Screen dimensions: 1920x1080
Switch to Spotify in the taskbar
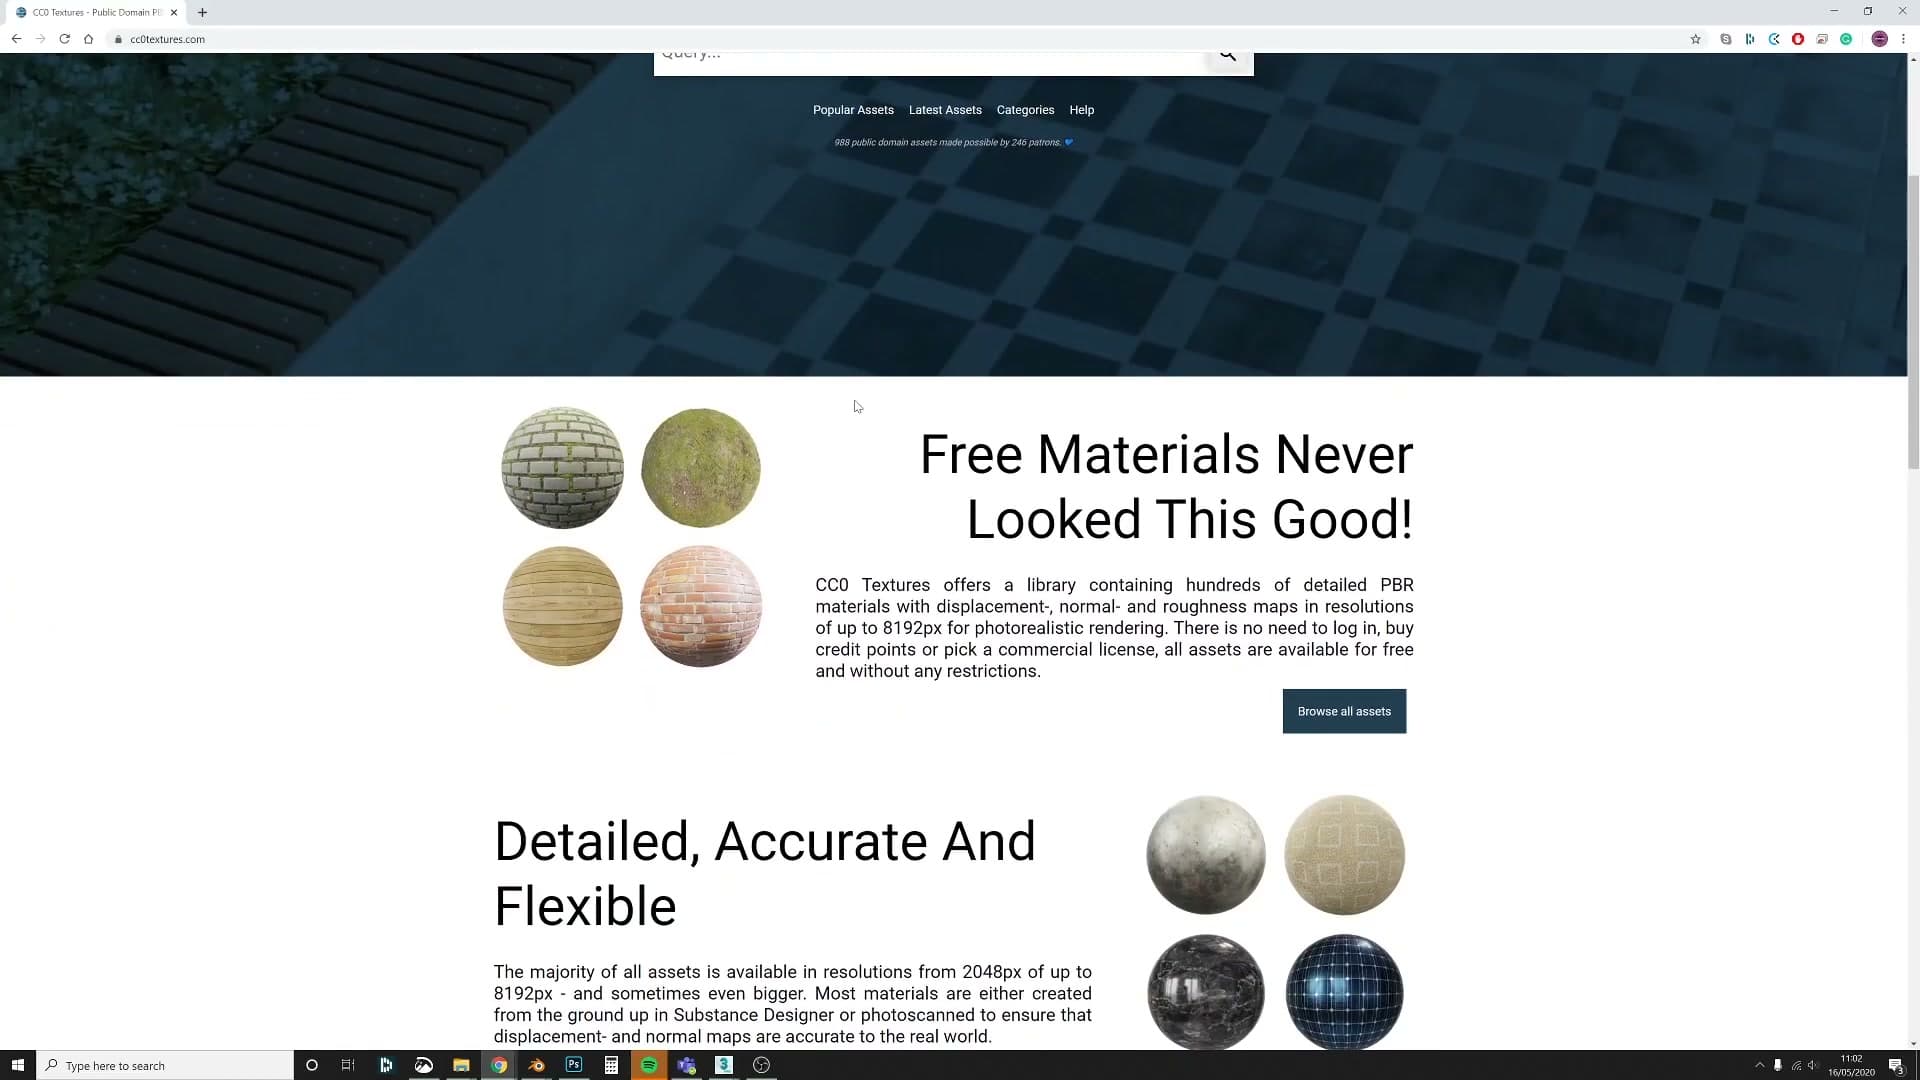[648, 1065]
